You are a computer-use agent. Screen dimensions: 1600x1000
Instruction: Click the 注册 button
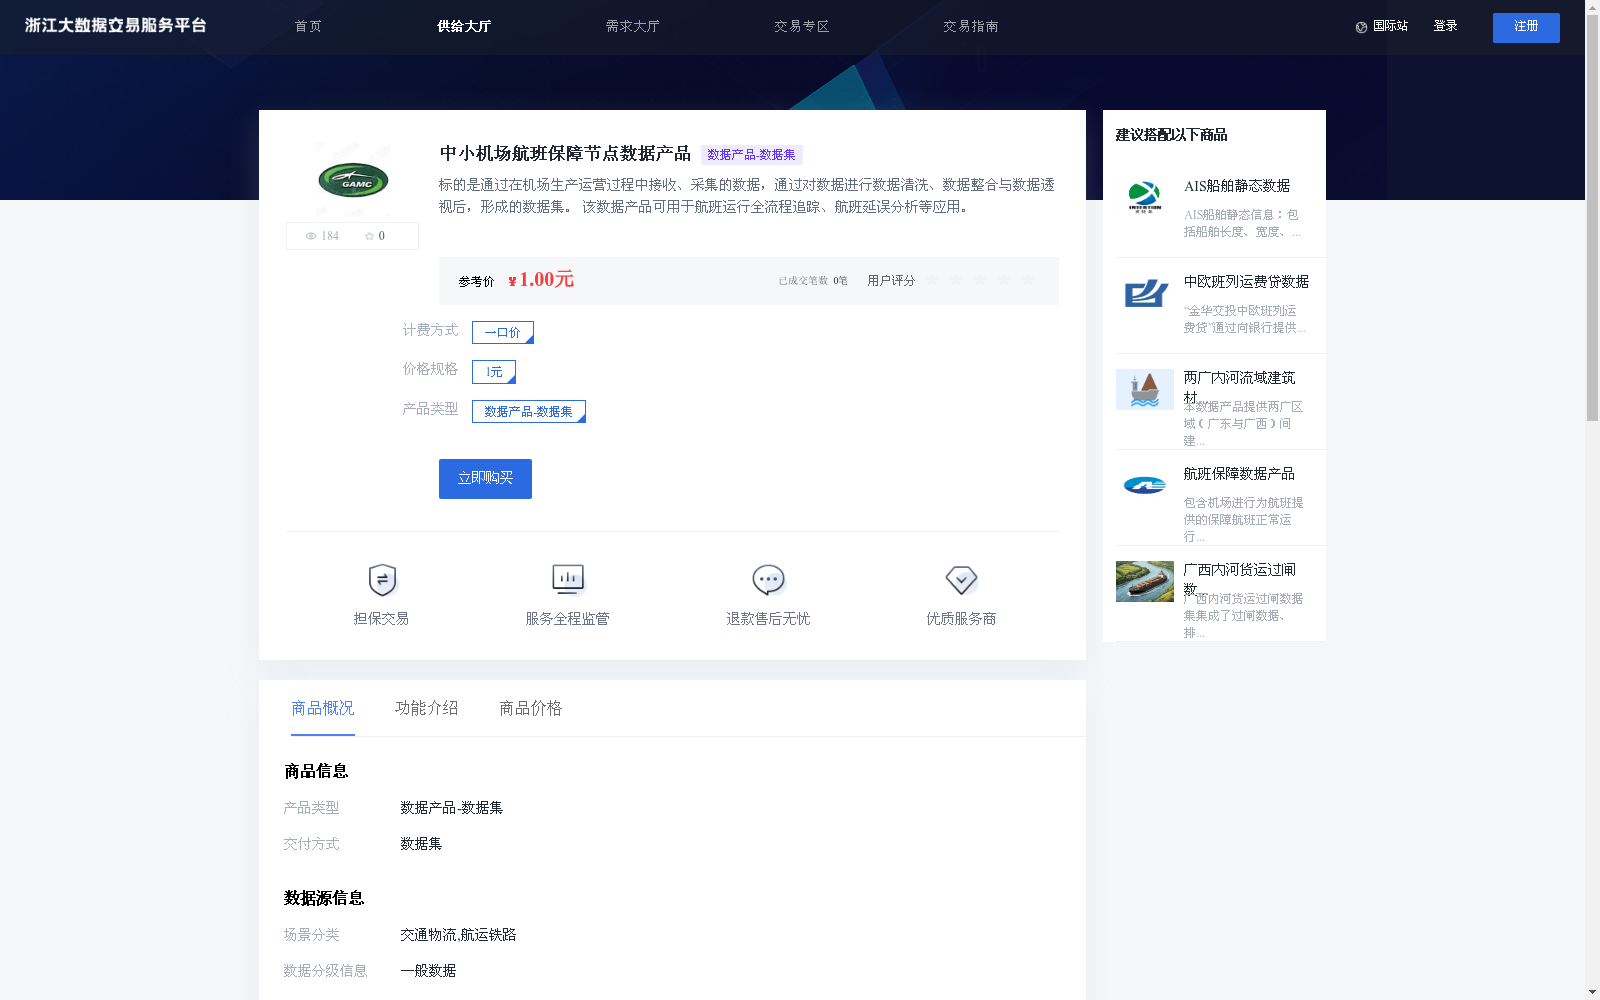(x=1526, y=27)
